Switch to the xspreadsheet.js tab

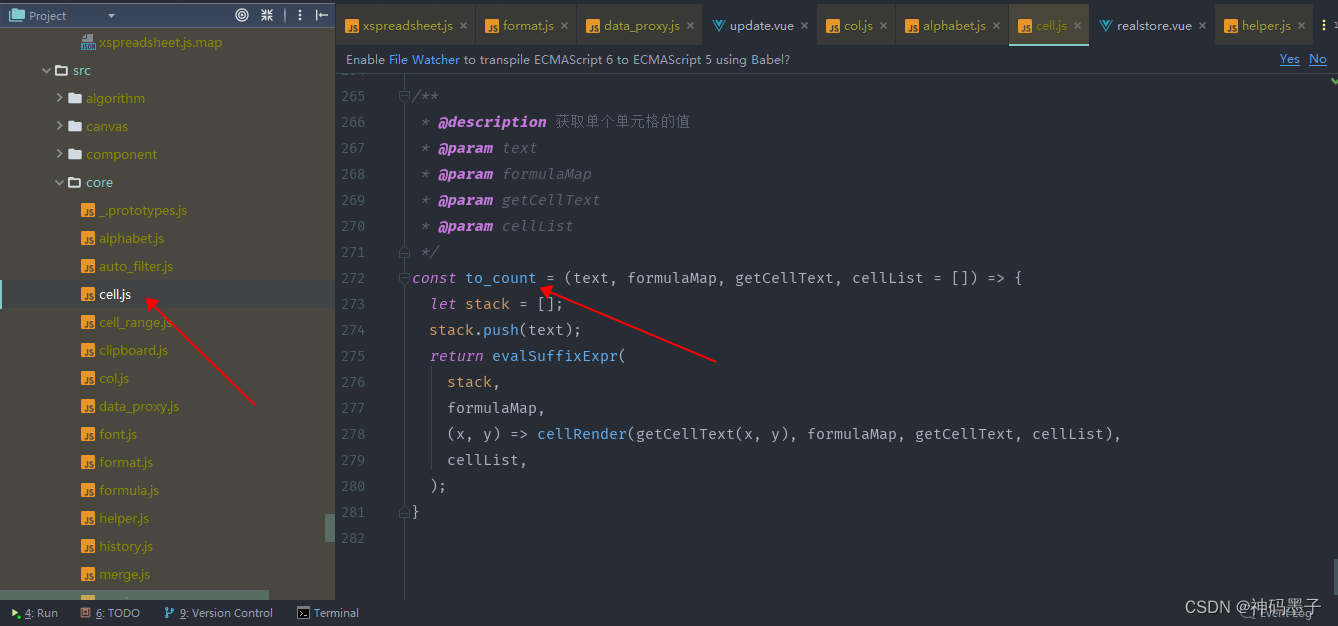click(x=407, y=26)
